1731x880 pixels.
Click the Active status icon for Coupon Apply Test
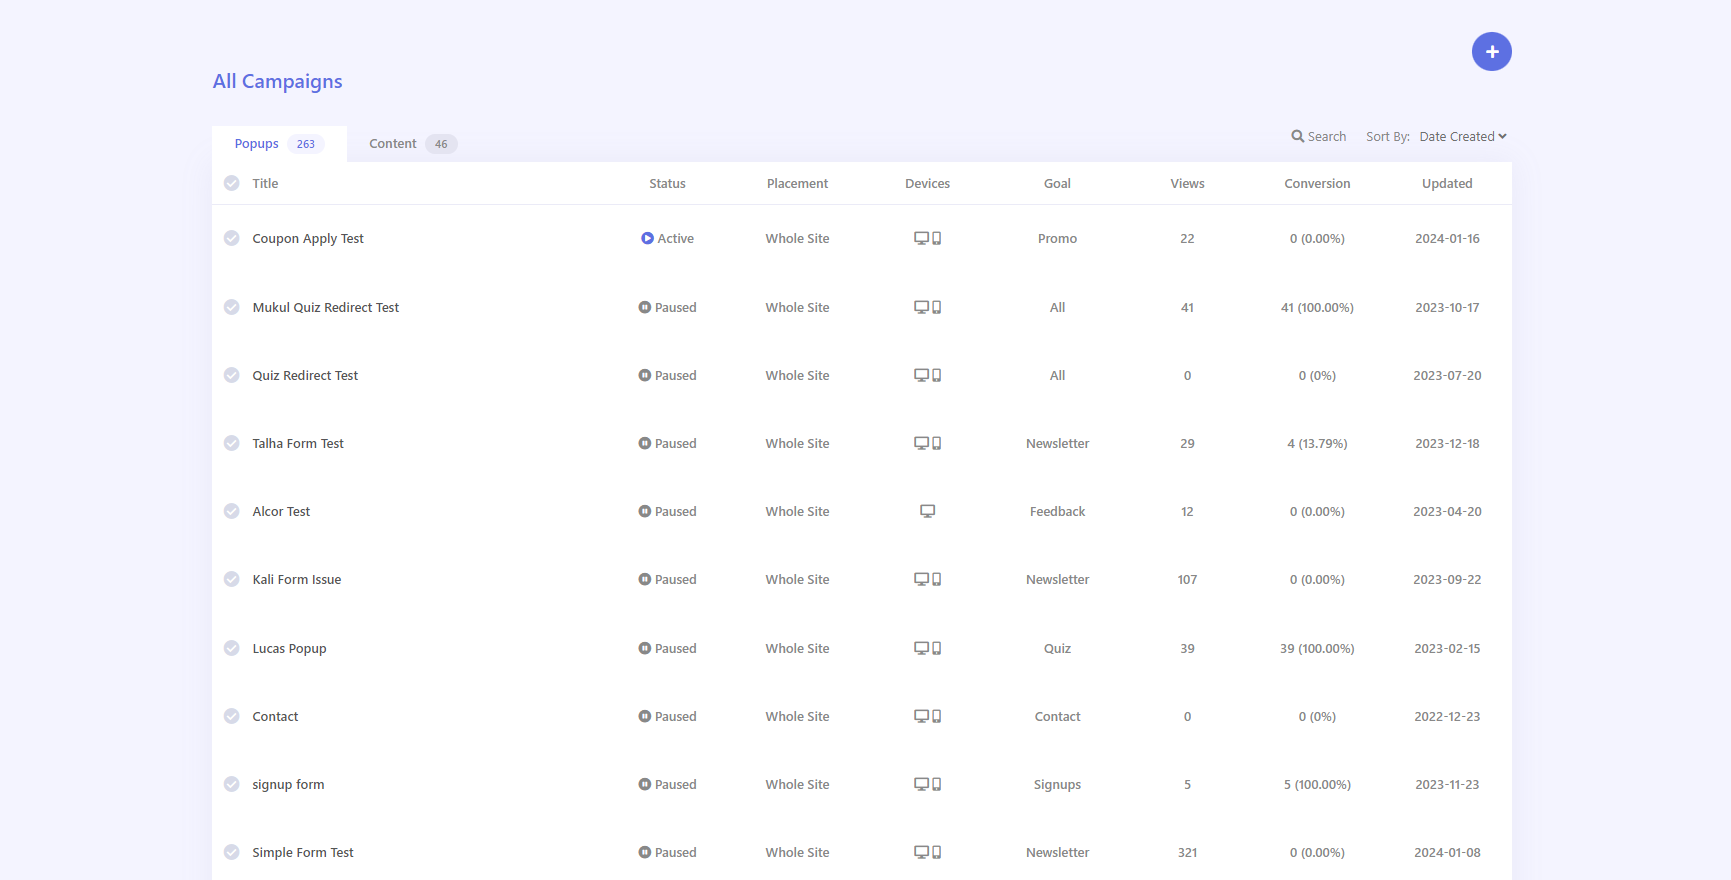(x=647, y=238)
